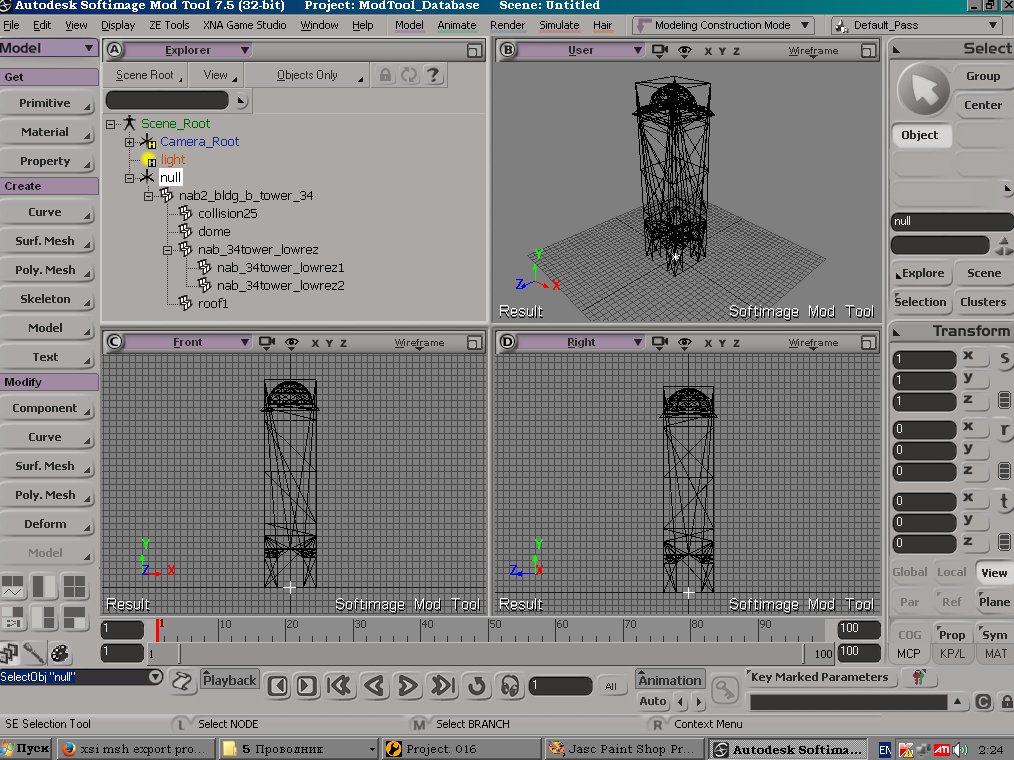This screenshot has height=760, width=1014.
Task: Open the Display menu
Action: (118, 25)
